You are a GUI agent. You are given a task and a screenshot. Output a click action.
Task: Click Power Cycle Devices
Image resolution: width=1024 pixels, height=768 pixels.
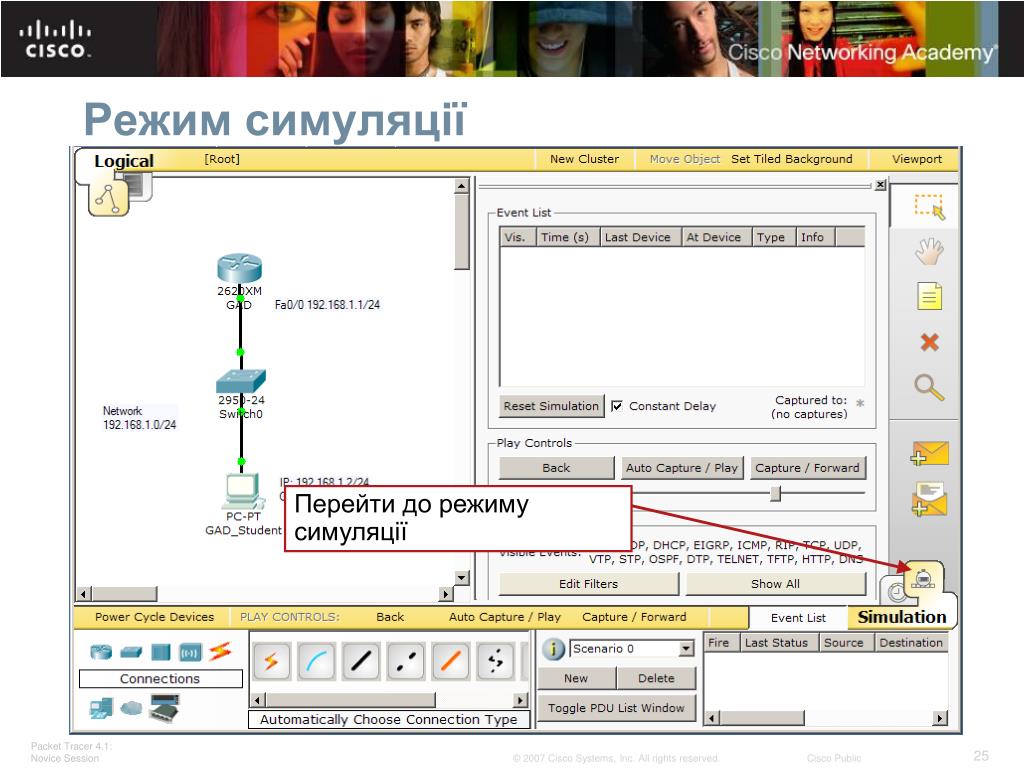coord(154,617)
